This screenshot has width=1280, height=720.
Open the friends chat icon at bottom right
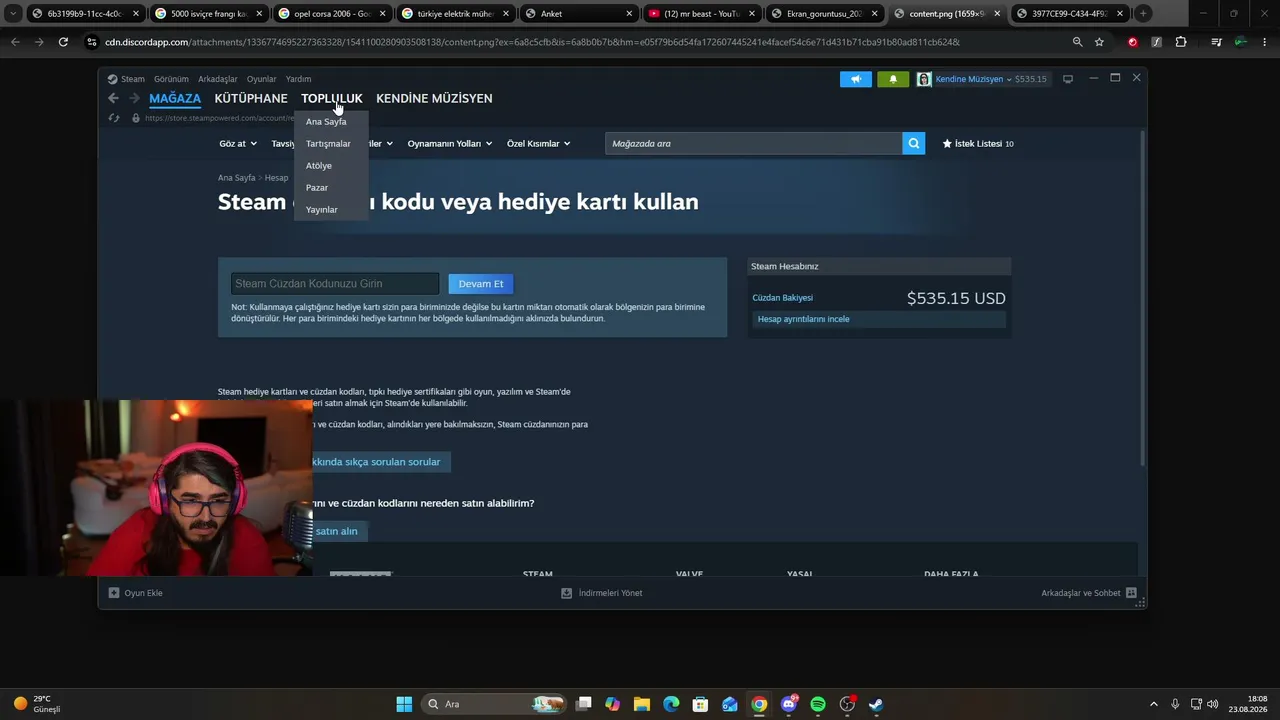pos(1131,593)
